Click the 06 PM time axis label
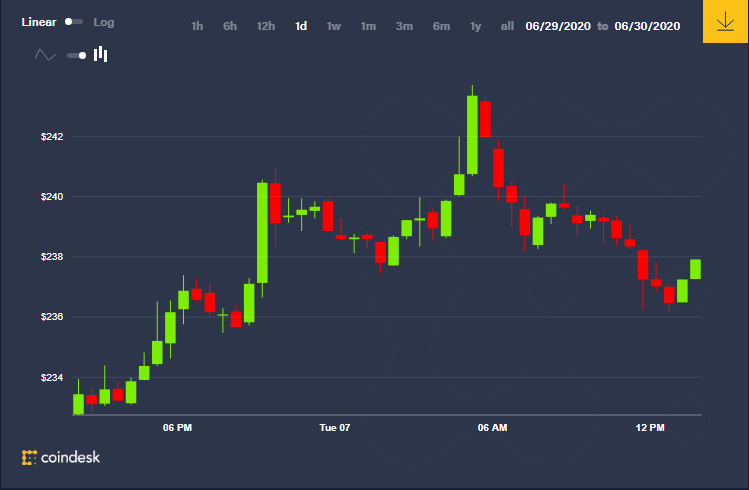Screen dimensions: 749x490 point(177,428)
